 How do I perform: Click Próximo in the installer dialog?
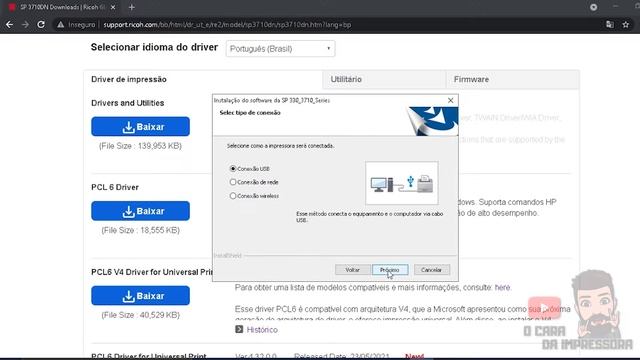pos(390,270)
